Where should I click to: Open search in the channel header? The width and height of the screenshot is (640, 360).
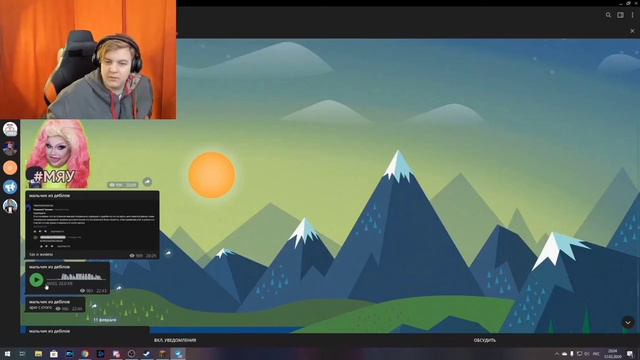[x=608, y=15]
